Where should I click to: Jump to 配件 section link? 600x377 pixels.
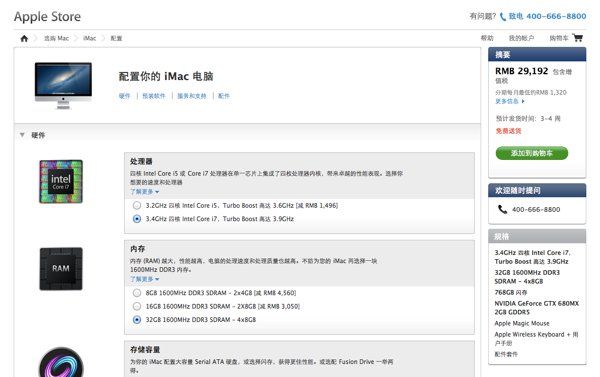click(224, 96)
